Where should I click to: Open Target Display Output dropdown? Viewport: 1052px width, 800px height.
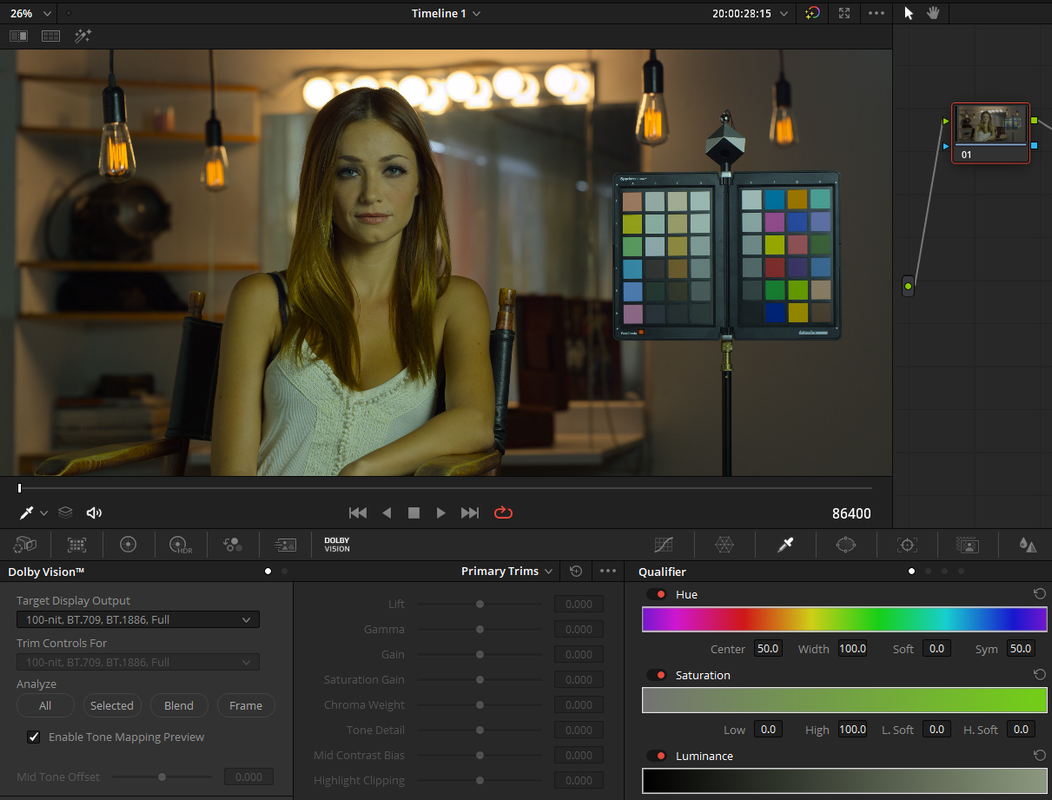[138, 619]
